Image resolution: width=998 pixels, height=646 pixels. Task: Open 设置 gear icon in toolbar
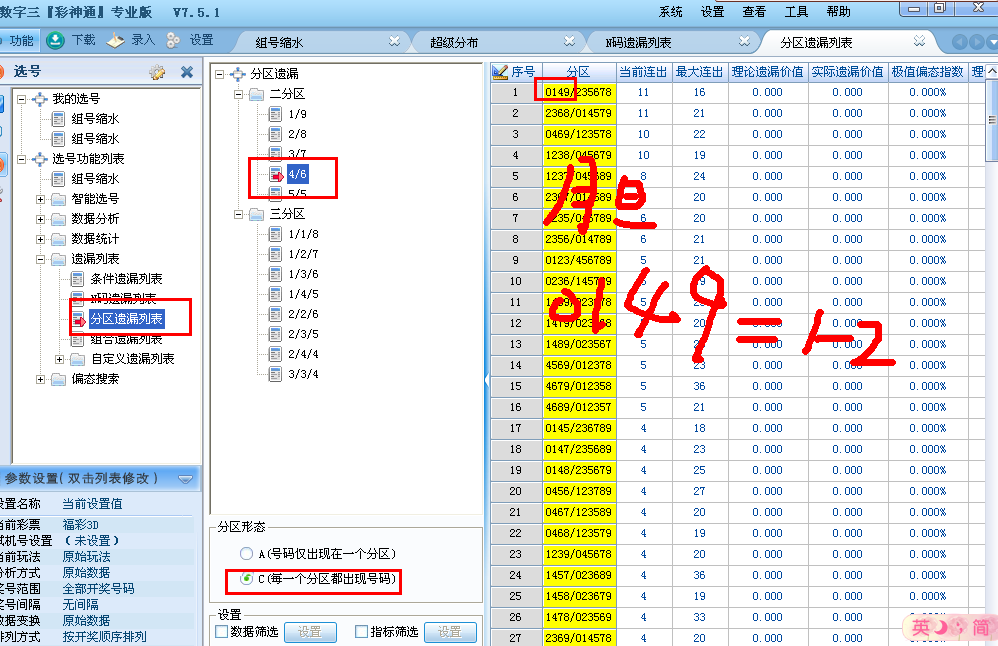(x=174, y=41)
